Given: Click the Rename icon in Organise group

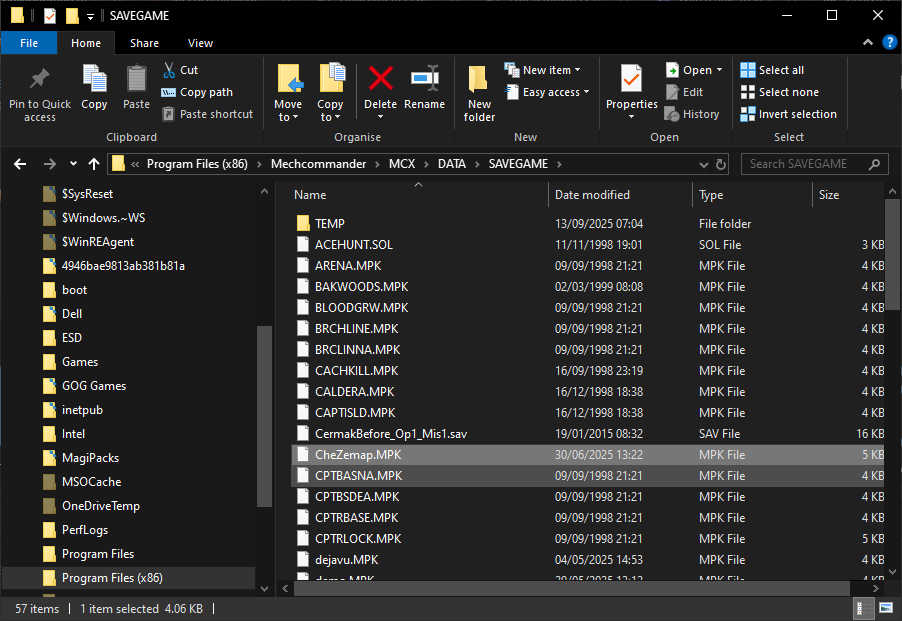Looking at the screenshot, I should point(424,80).
